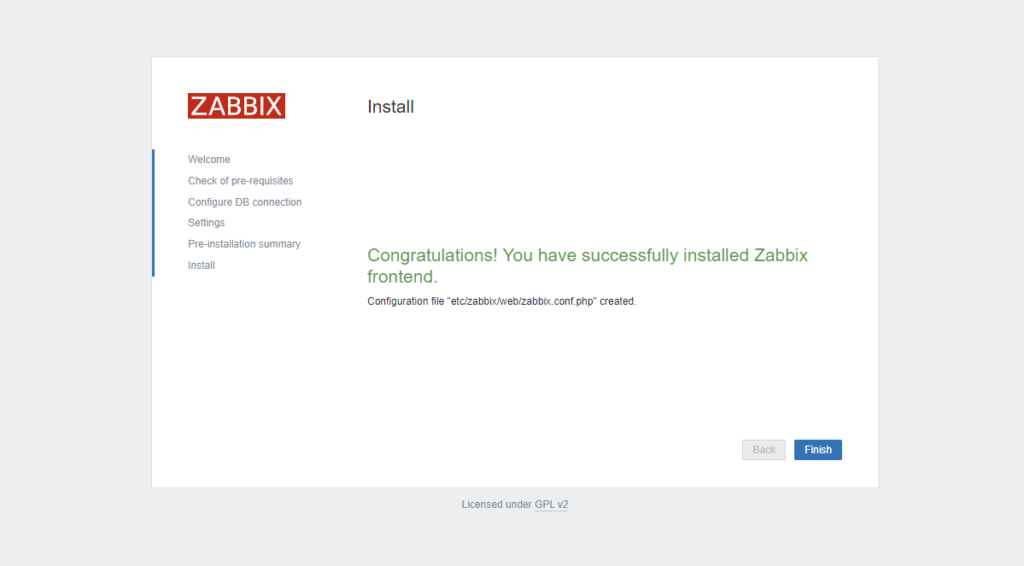Click the word "created." after file path
The height and width of the screenshot is (566, 1024).
pos(618,302)
